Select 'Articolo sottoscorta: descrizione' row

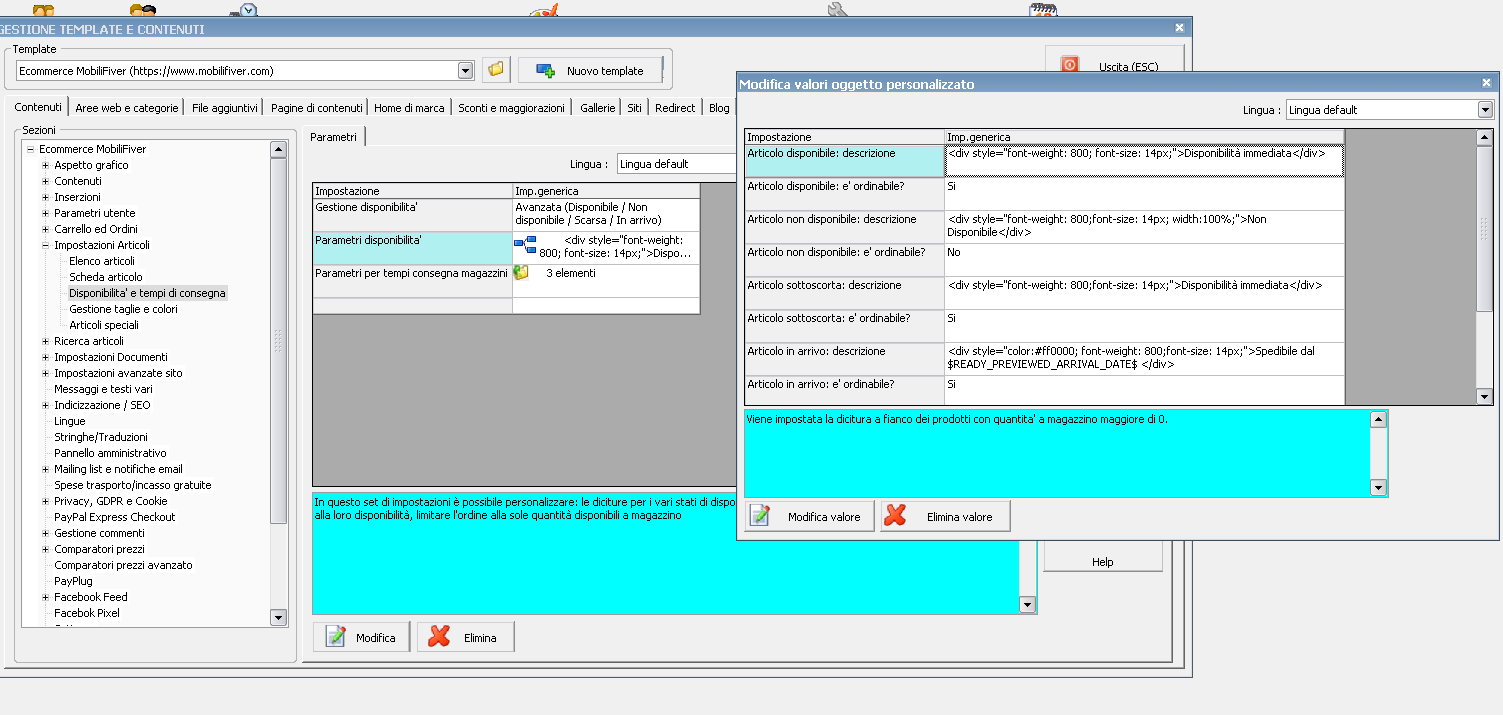point(1044,292)
